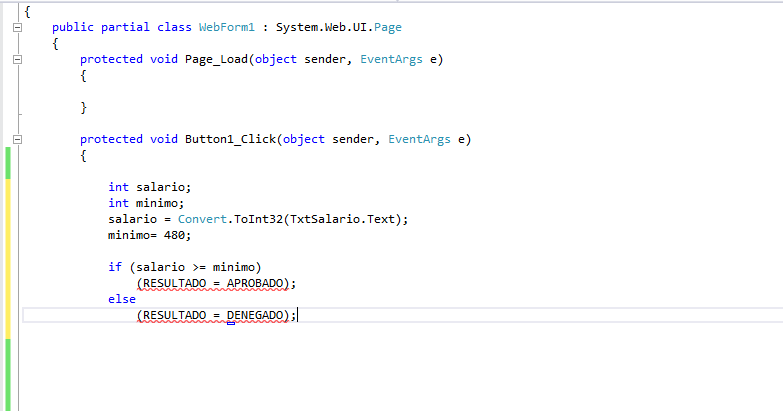Click EventArgs in Page_Load signature

(x=391, y=59)
